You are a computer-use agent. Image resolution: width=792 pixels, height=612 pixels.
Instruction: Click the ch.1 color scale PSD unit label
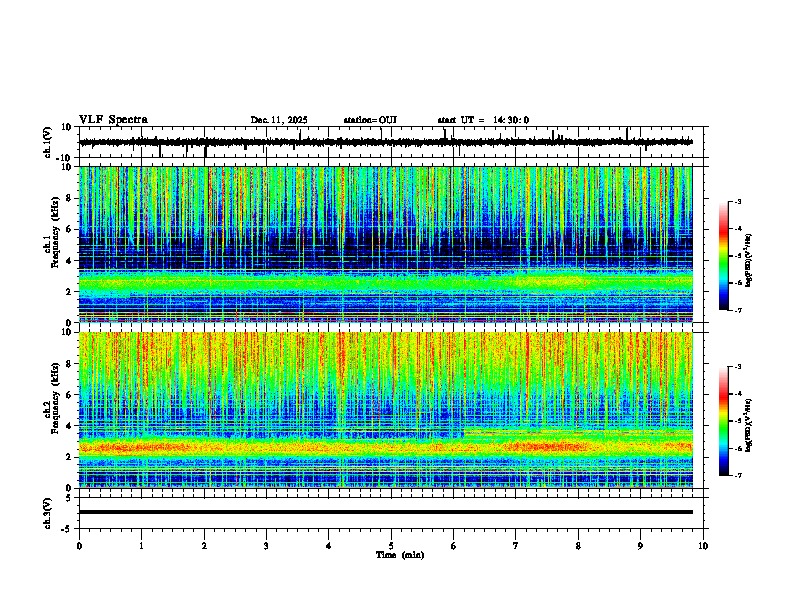(x=749, y=260)
